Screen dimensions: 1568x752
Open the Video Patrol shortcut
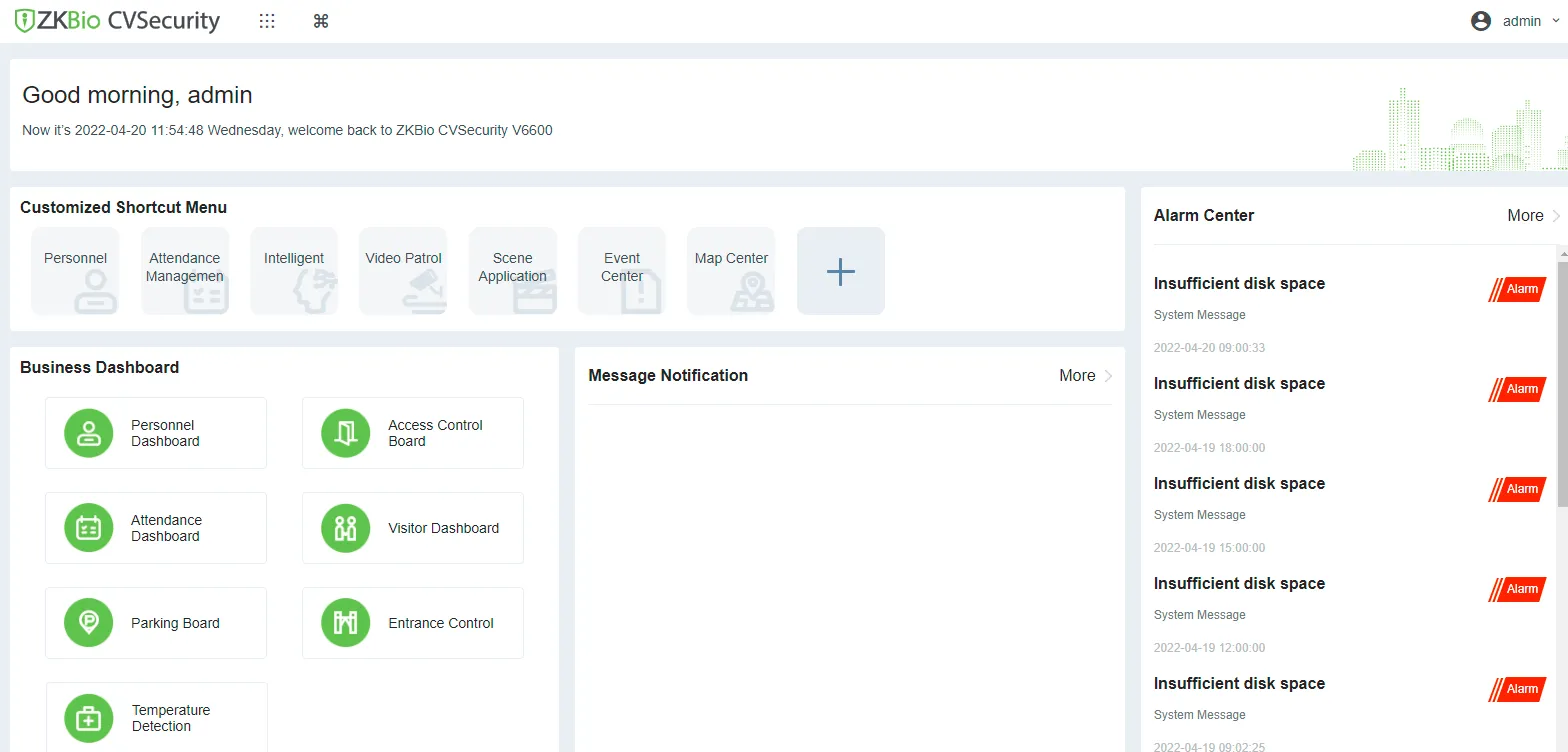pos(403,271)
